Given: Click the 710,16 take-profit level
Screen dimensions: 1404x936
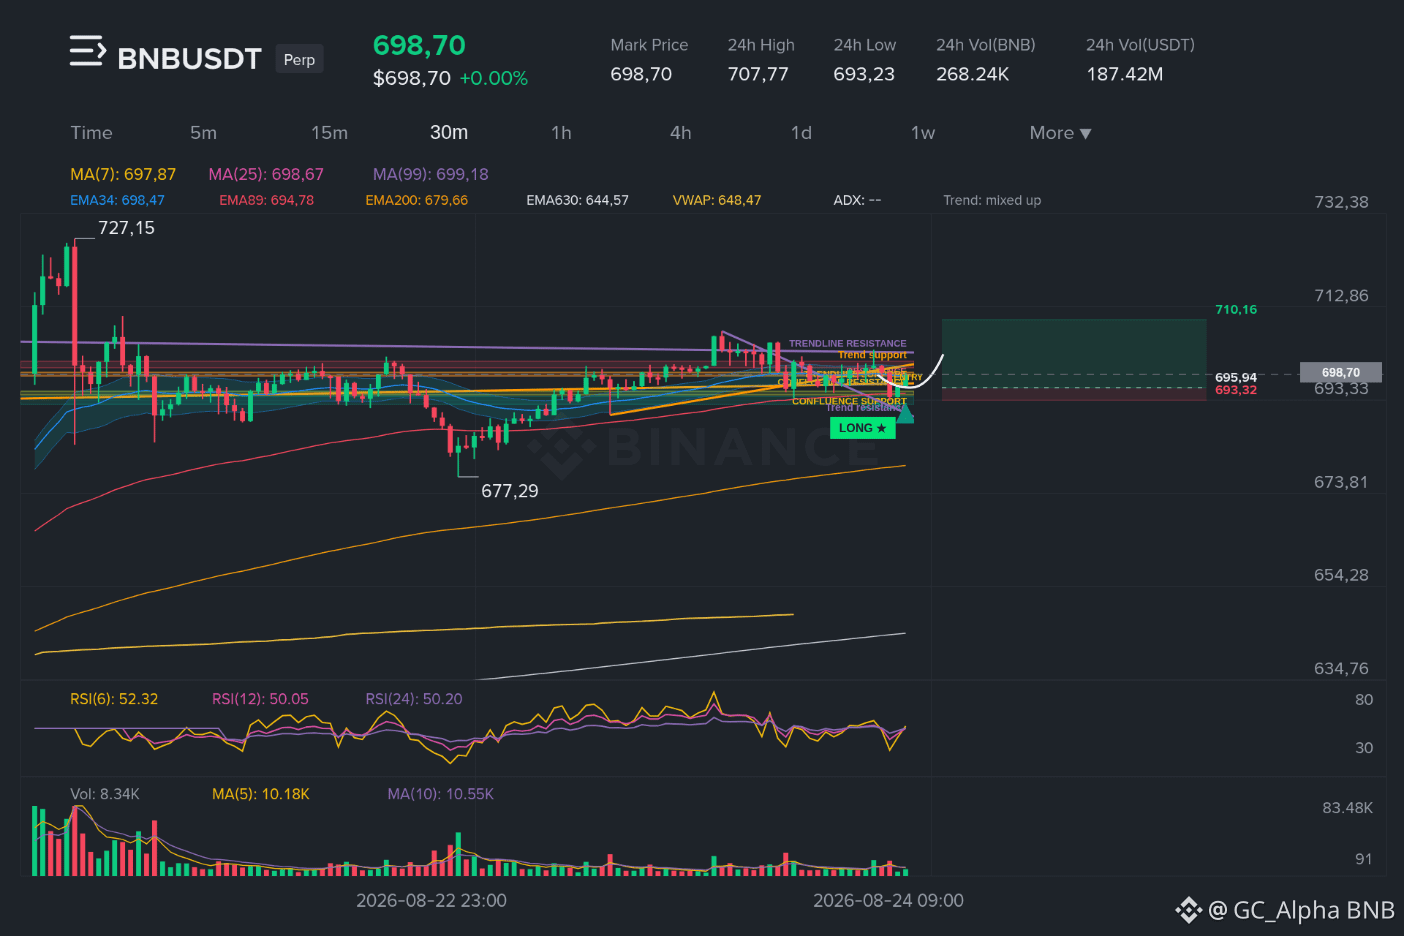Looking at the screenshot, I should [1236, 310].
